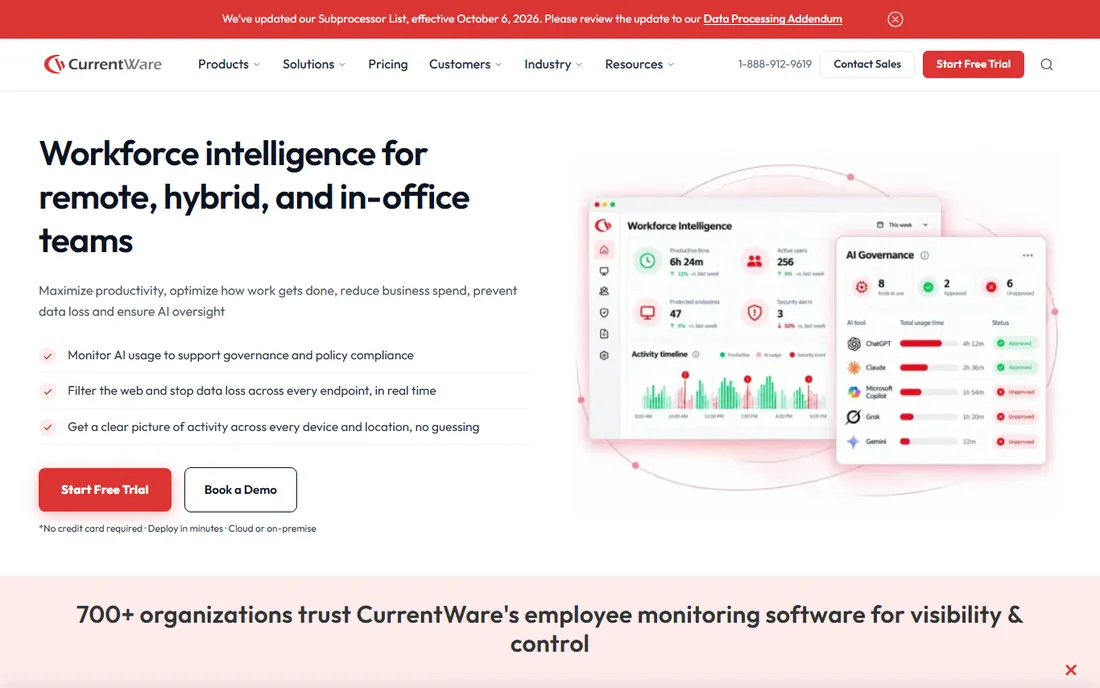
Task: Click the Book a Demo button
Action: [241, 490]
